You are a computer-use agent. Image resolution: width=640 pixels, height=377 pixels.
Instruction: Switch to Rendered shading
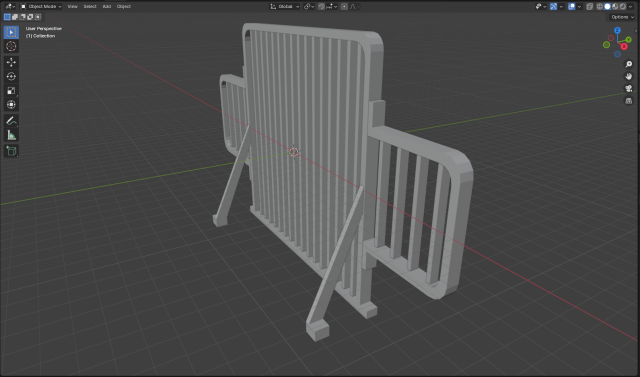pyautogui.click(x=623, y=7)
